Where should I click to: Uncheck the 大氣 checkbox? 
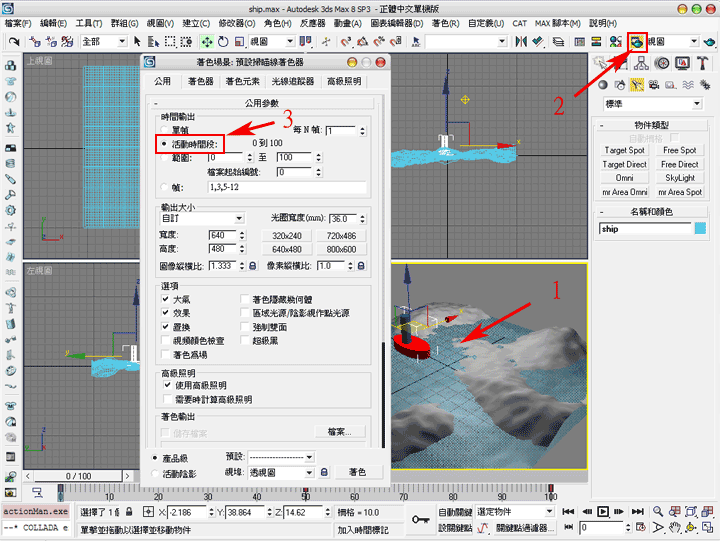(165, 299)
